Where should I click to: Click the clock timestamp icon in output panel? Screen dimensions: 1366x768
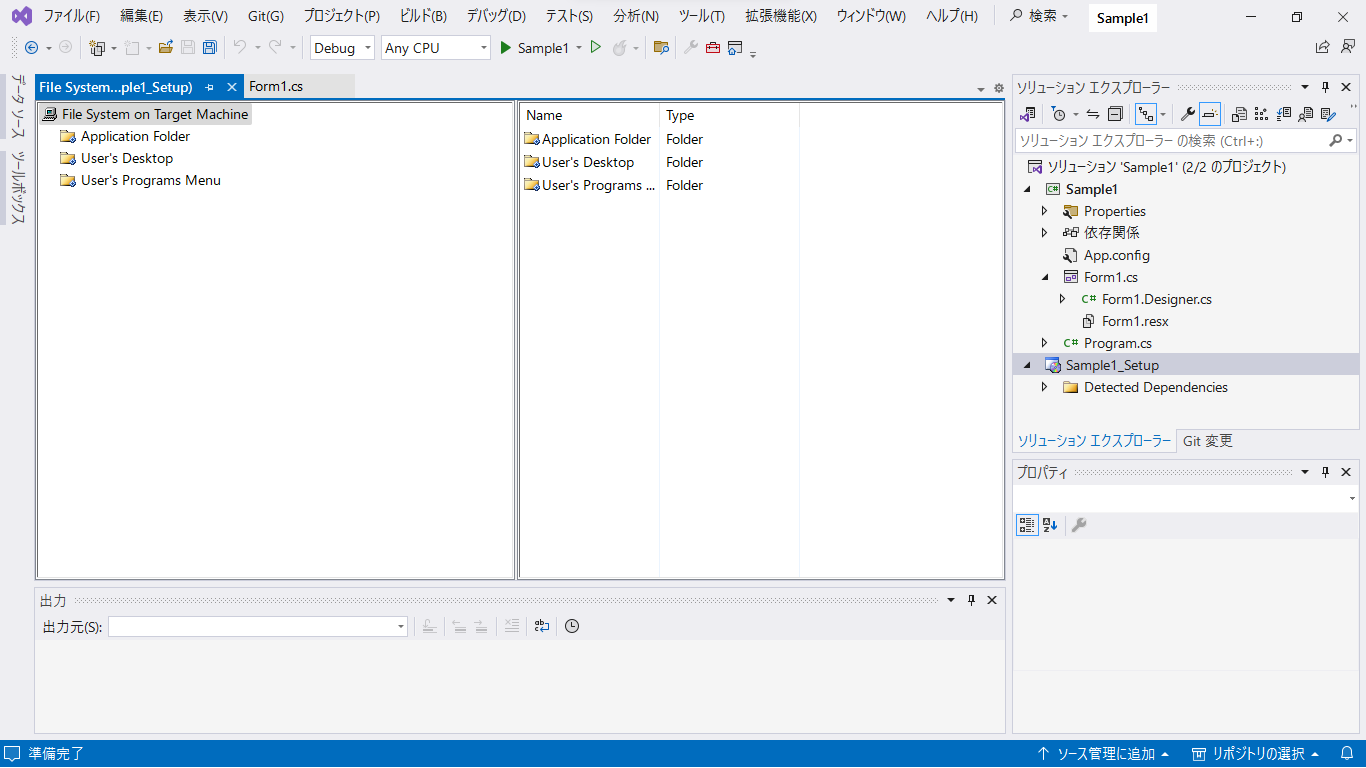click(572, 627)
